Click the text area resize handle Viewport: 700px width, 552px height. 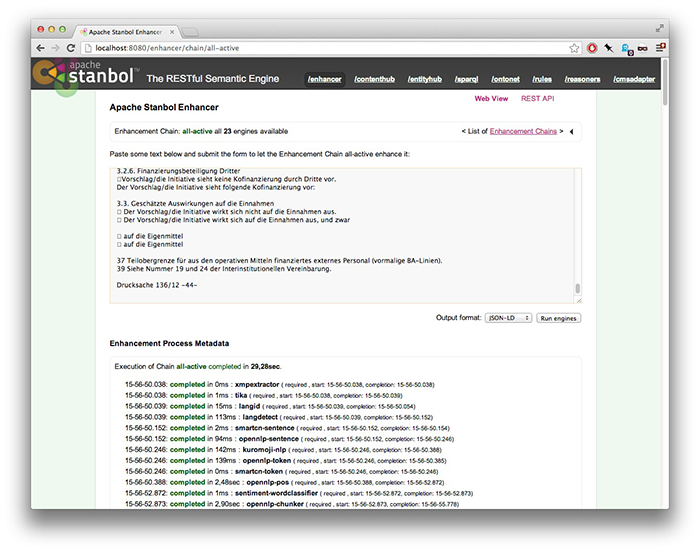click(579, 301)
